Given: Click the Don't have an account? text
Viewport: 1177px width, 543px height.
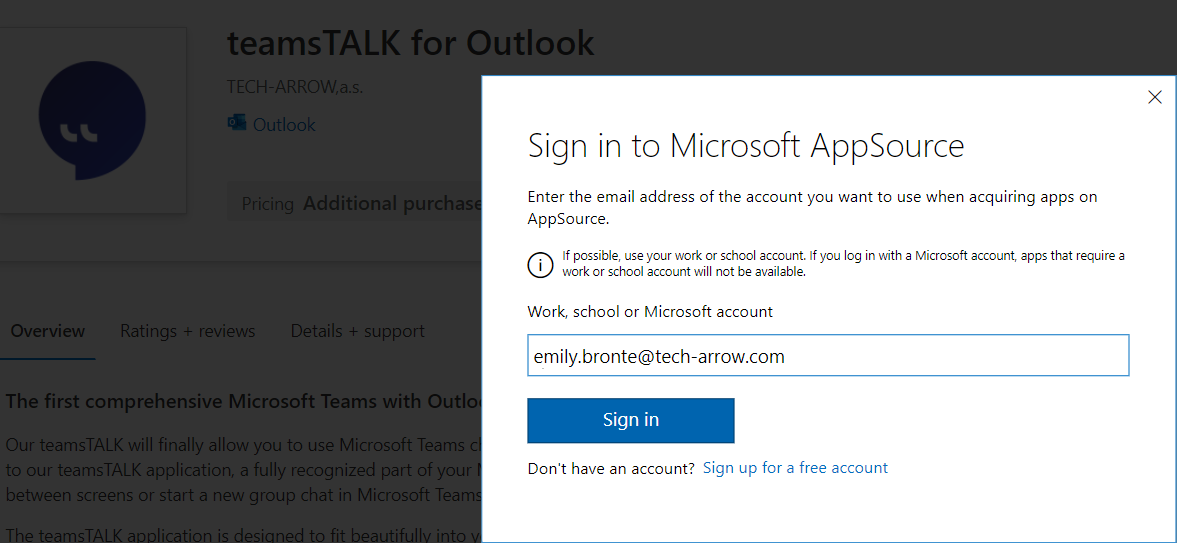Looking at the screenshot, I should point(610,468).
